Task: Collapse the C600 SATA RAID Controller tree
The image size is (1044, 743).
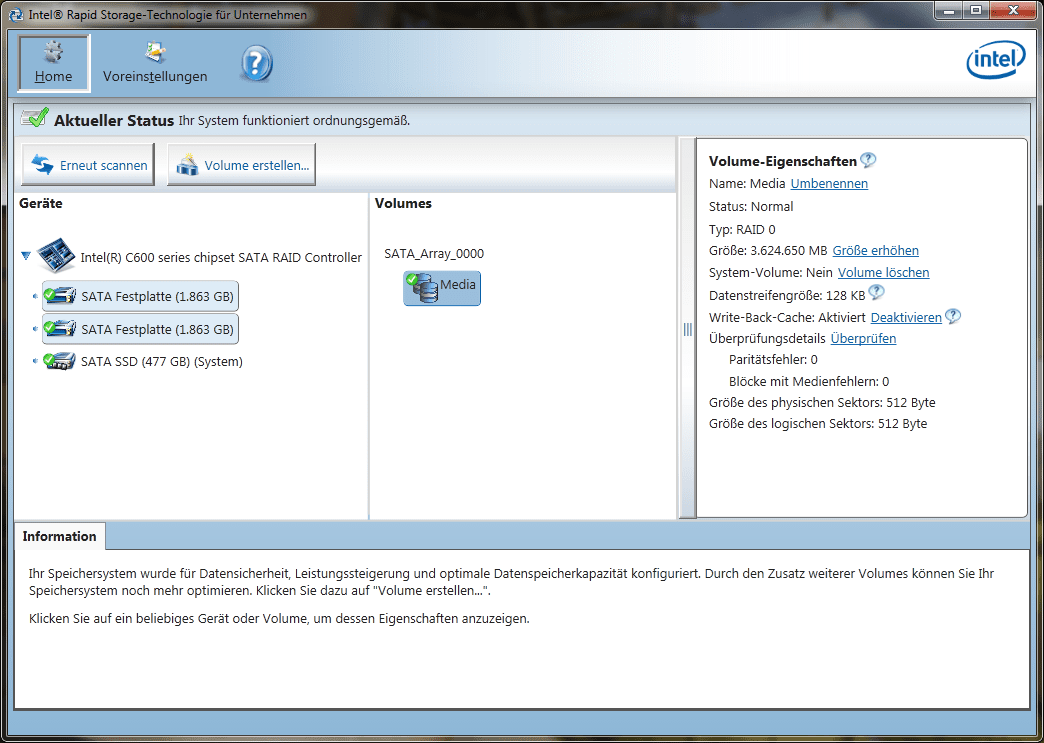Action: coord(26,256)
